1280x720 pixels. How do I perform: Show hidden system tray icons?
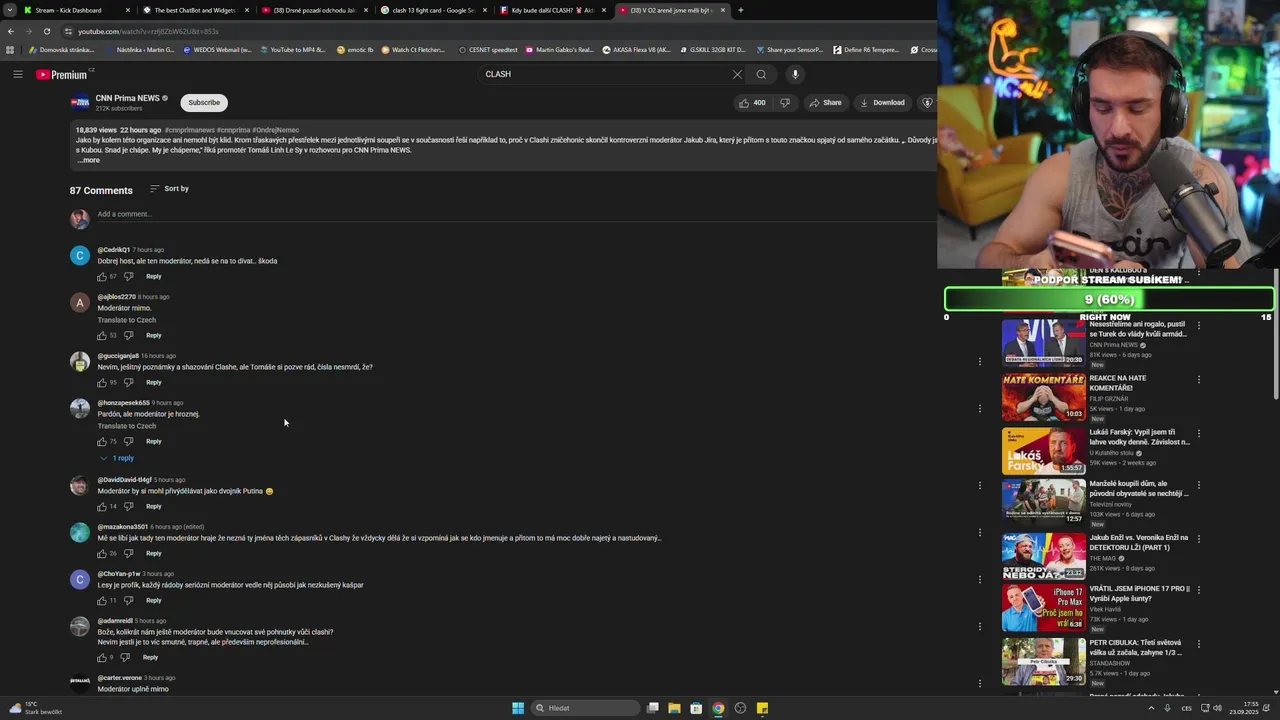[1151, 708]
